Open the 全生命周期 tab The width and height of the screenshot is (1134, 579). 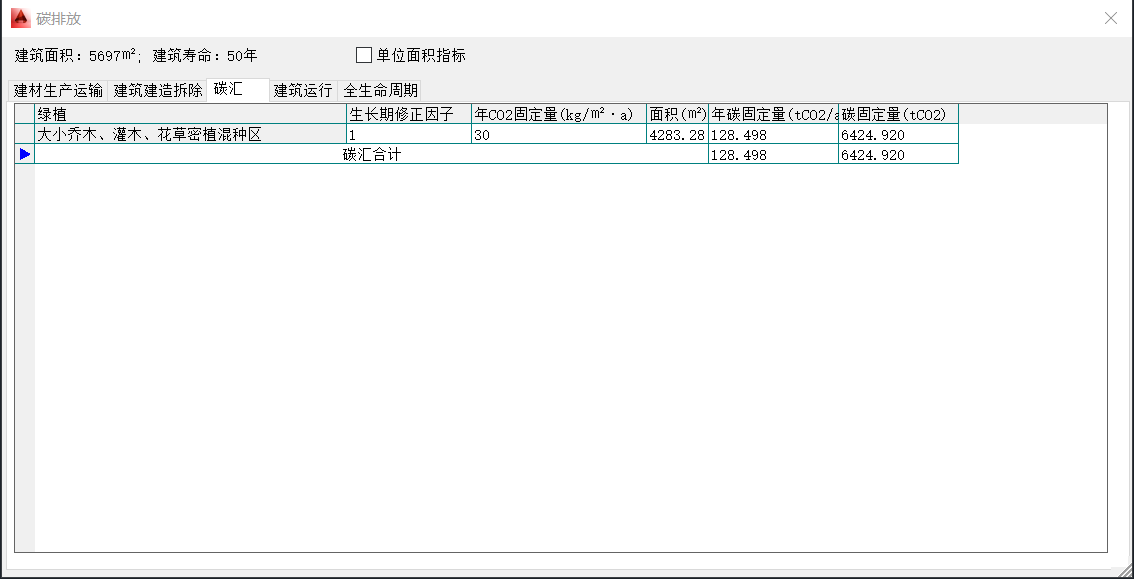coord(380,90)
